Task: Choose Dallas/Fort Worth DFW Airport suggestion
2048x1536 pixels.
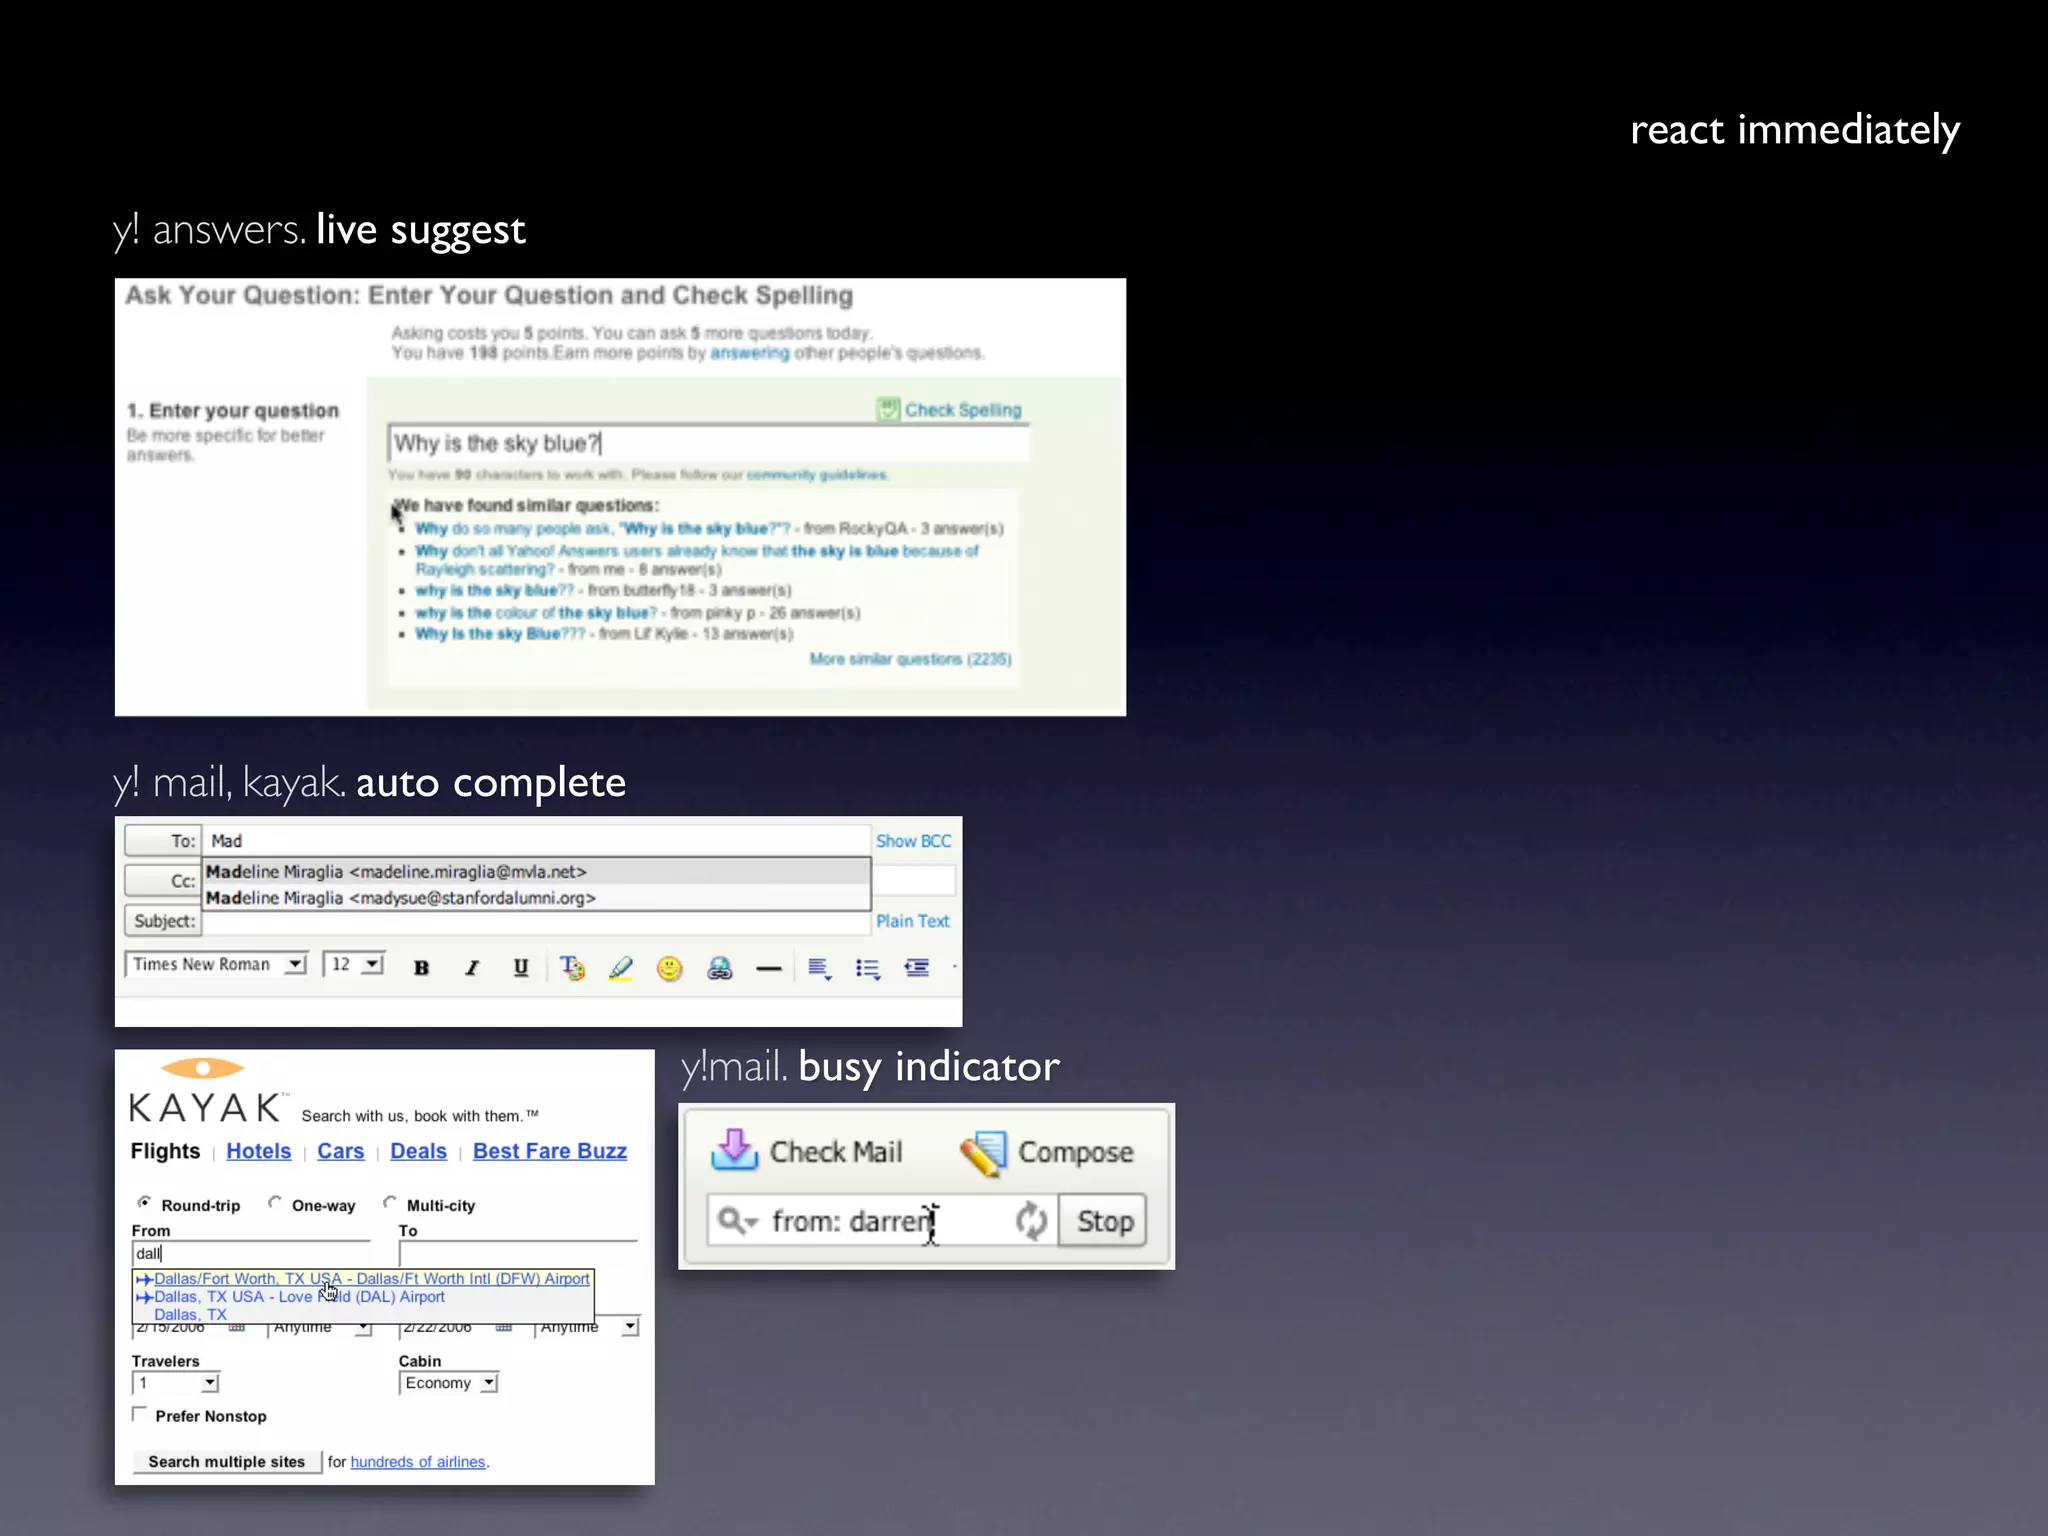Action: (x=363, y=1279)
